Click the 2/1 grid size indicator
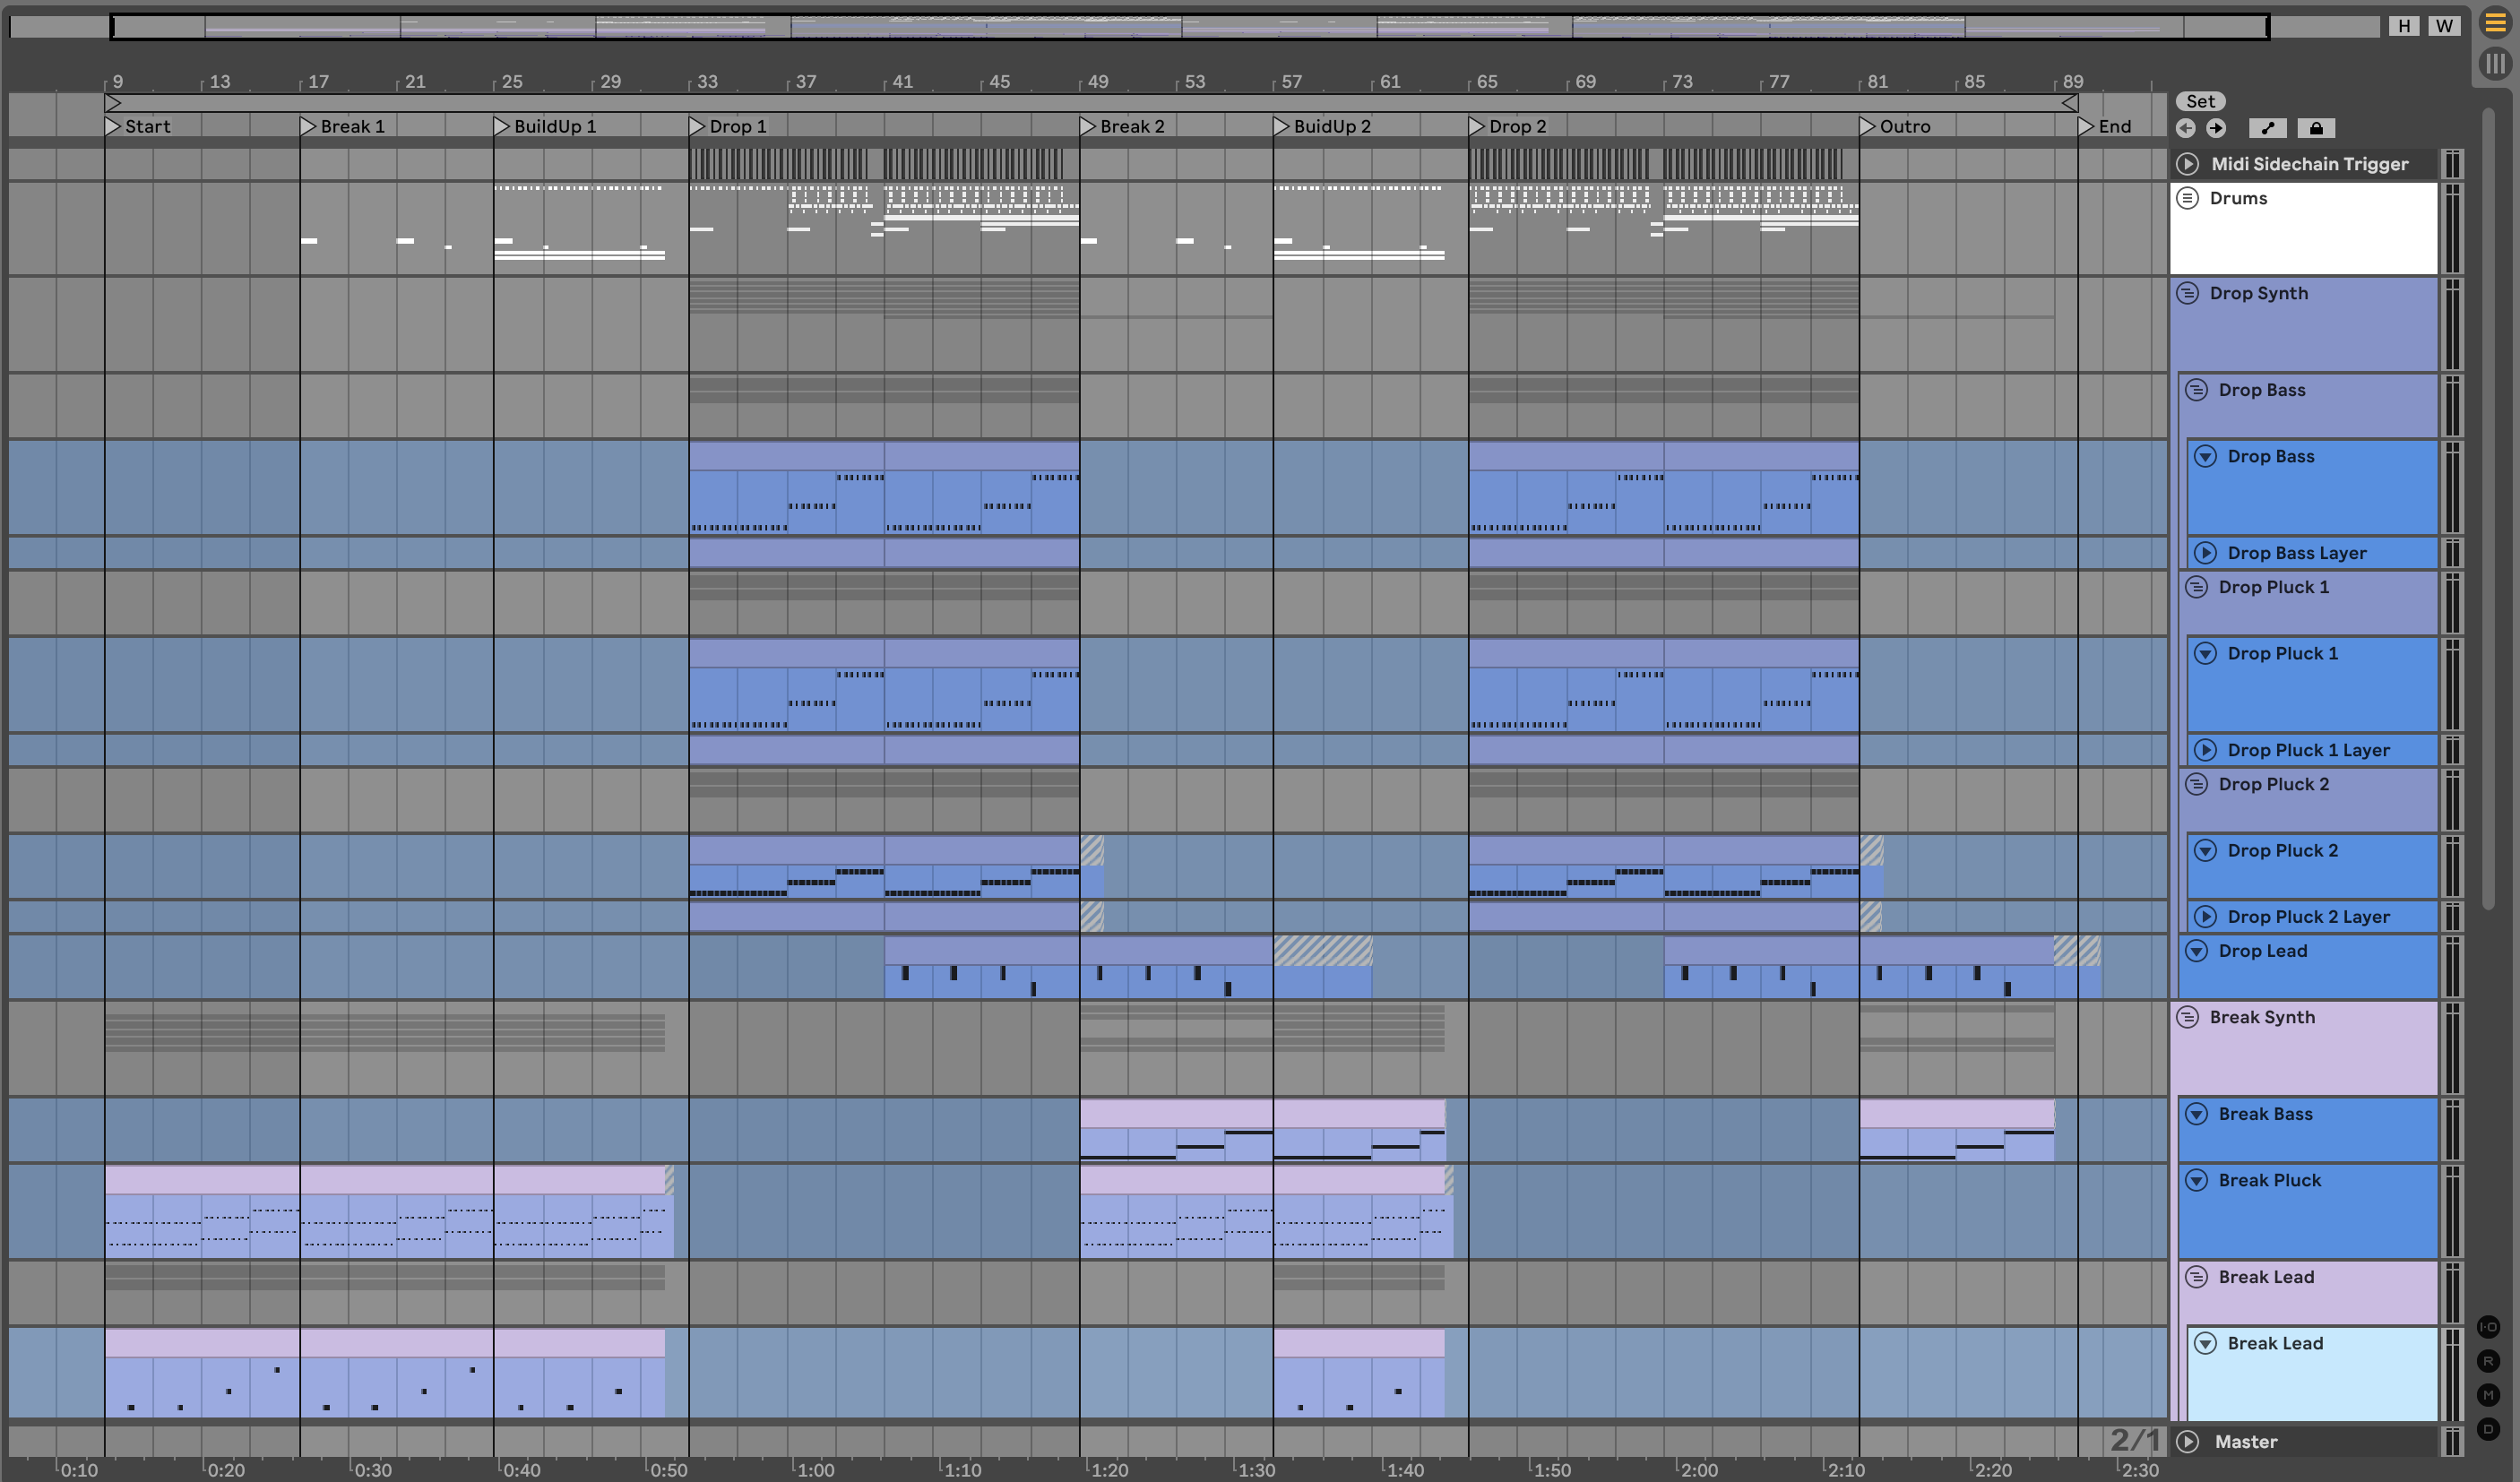This screenshot has height=1482, width=2520. click(x=2135, y=1440)
